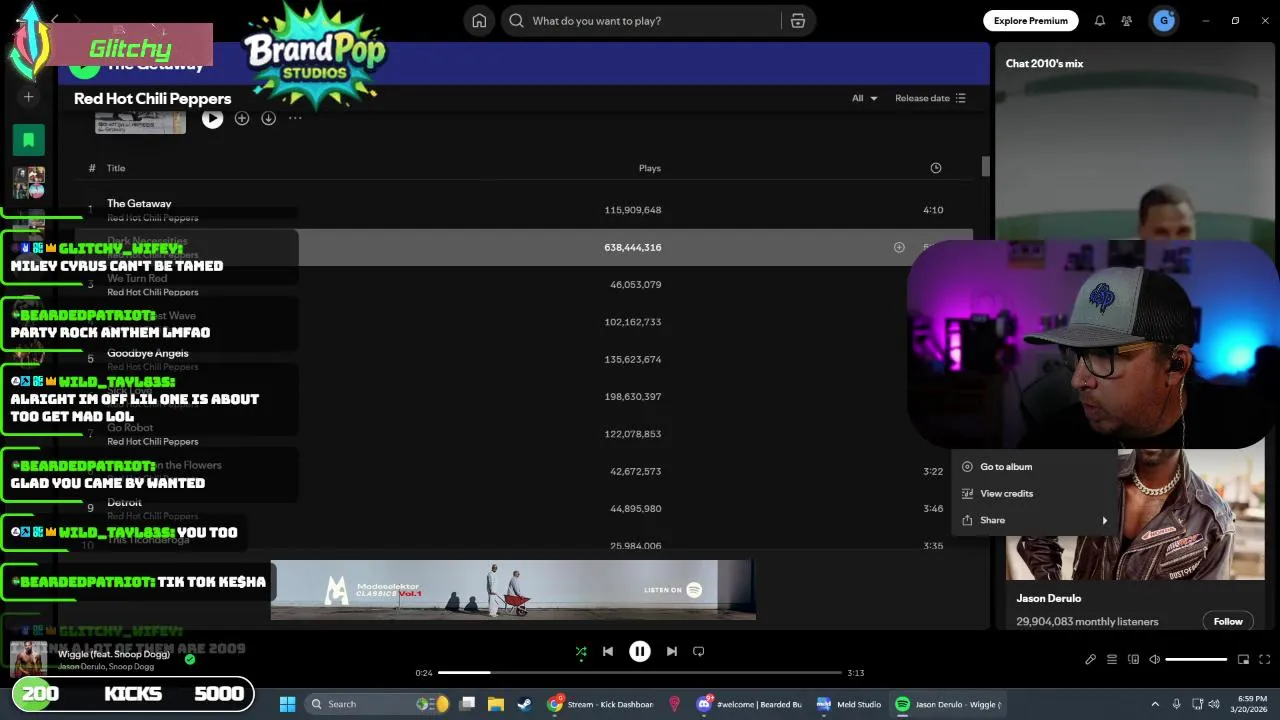This screenshot has height=720, width=1280.
Task: Go to Spotify Home
Action: 479,21
